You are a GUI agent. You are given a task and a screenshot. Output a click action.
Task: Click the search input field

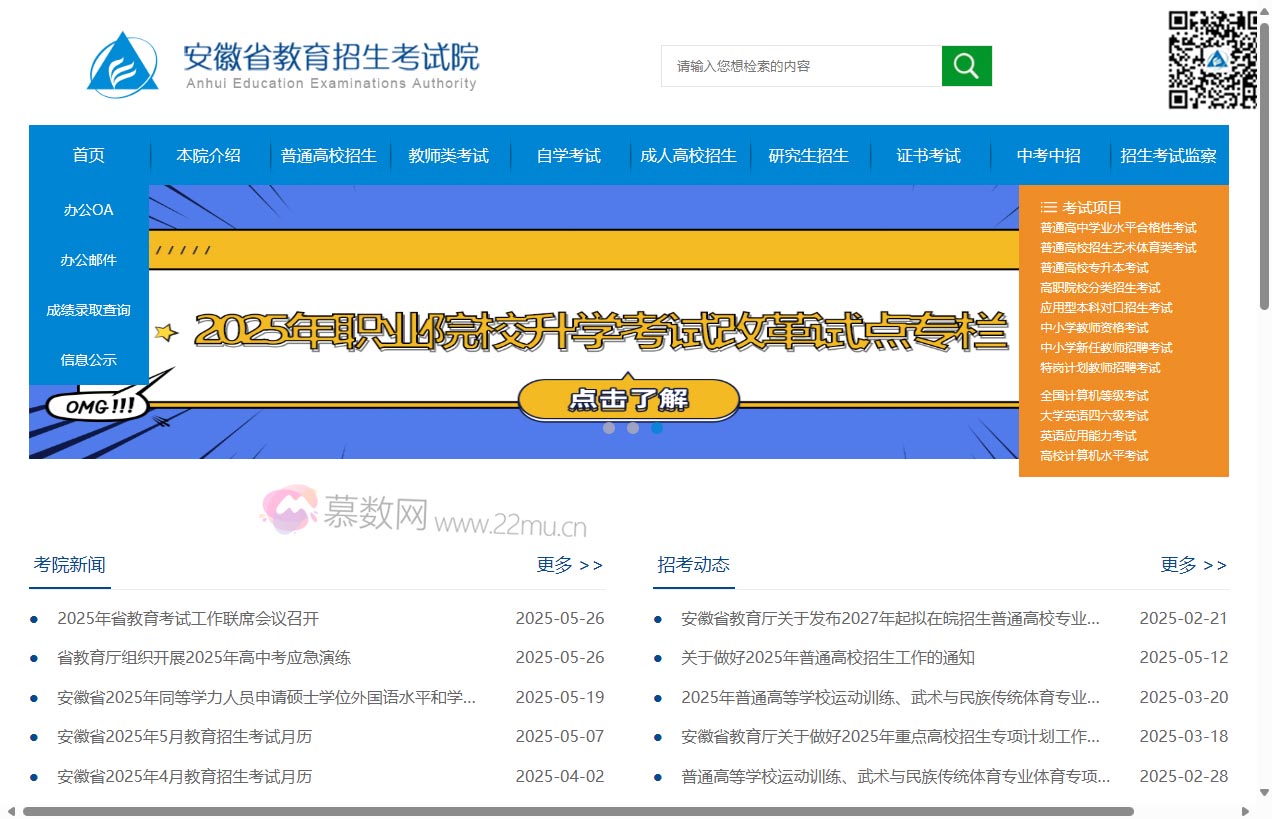pyautogui.click(x=801, y=66)
